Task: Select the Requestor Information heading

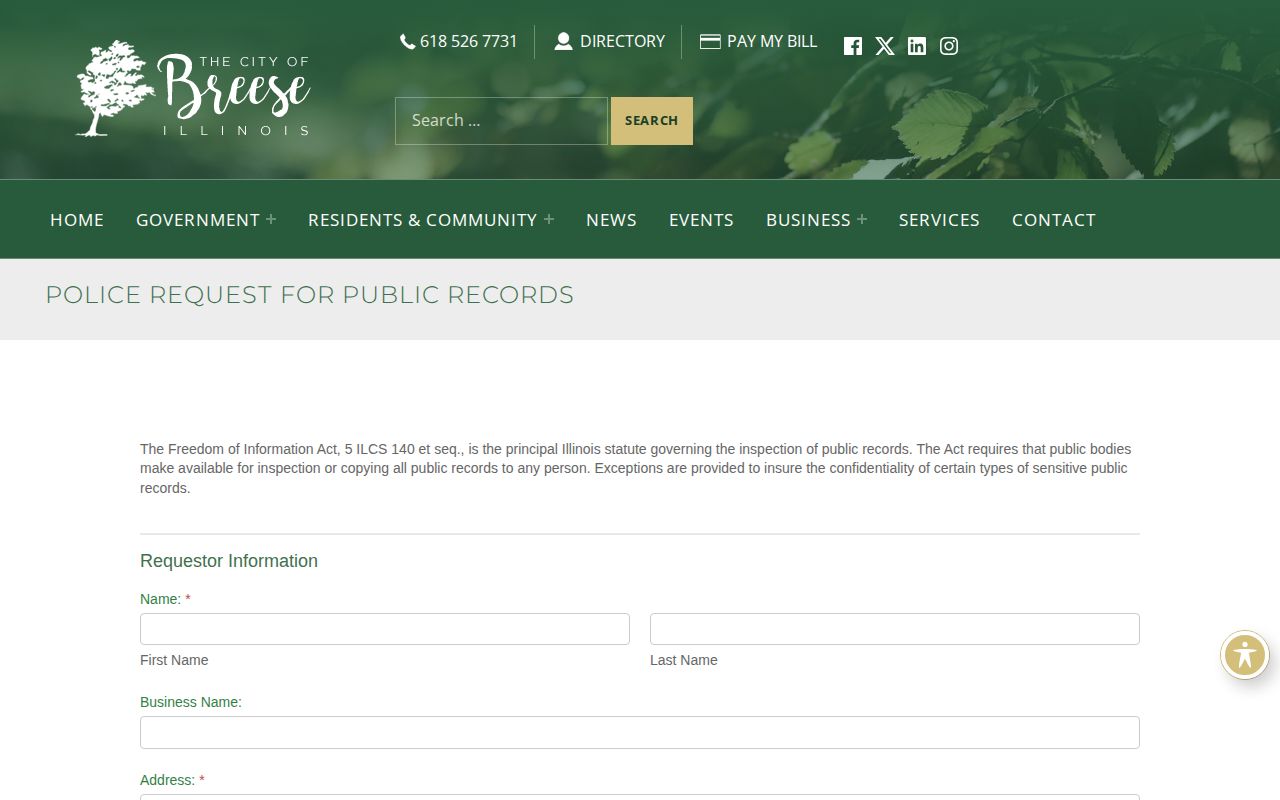Action: tap(229, 561)
